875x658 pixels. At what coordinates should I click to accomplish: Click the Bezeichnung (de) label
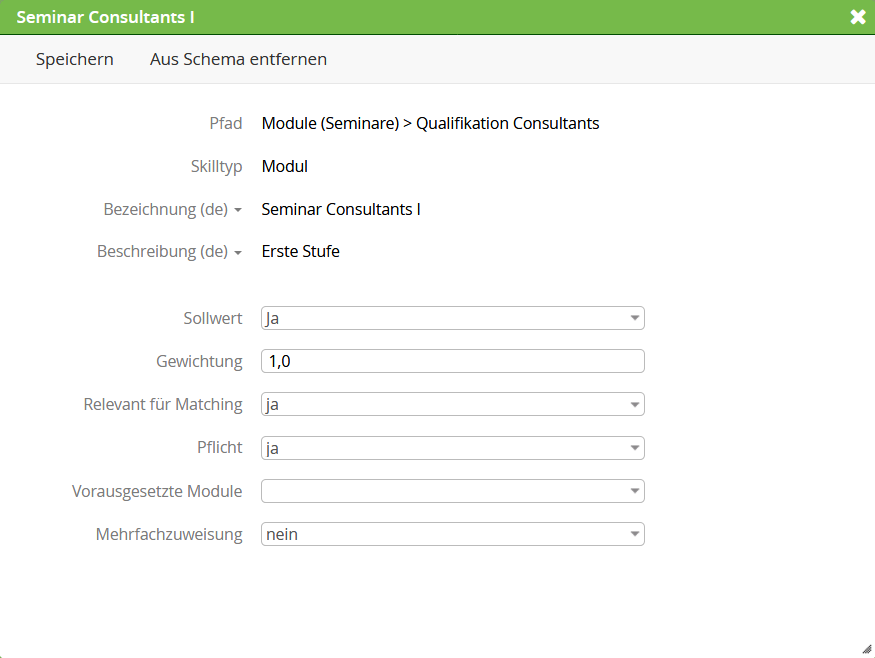coord(166,209)
